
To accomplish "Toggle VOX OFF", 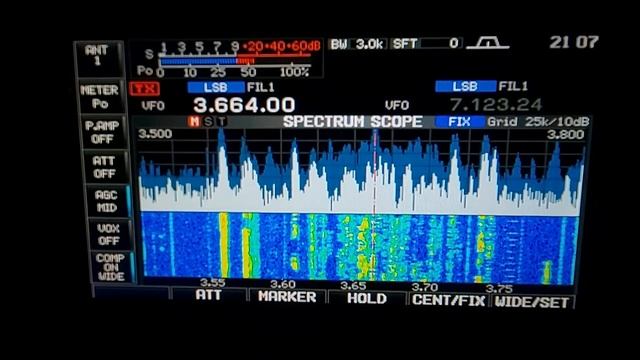I will tap(109, 234).
